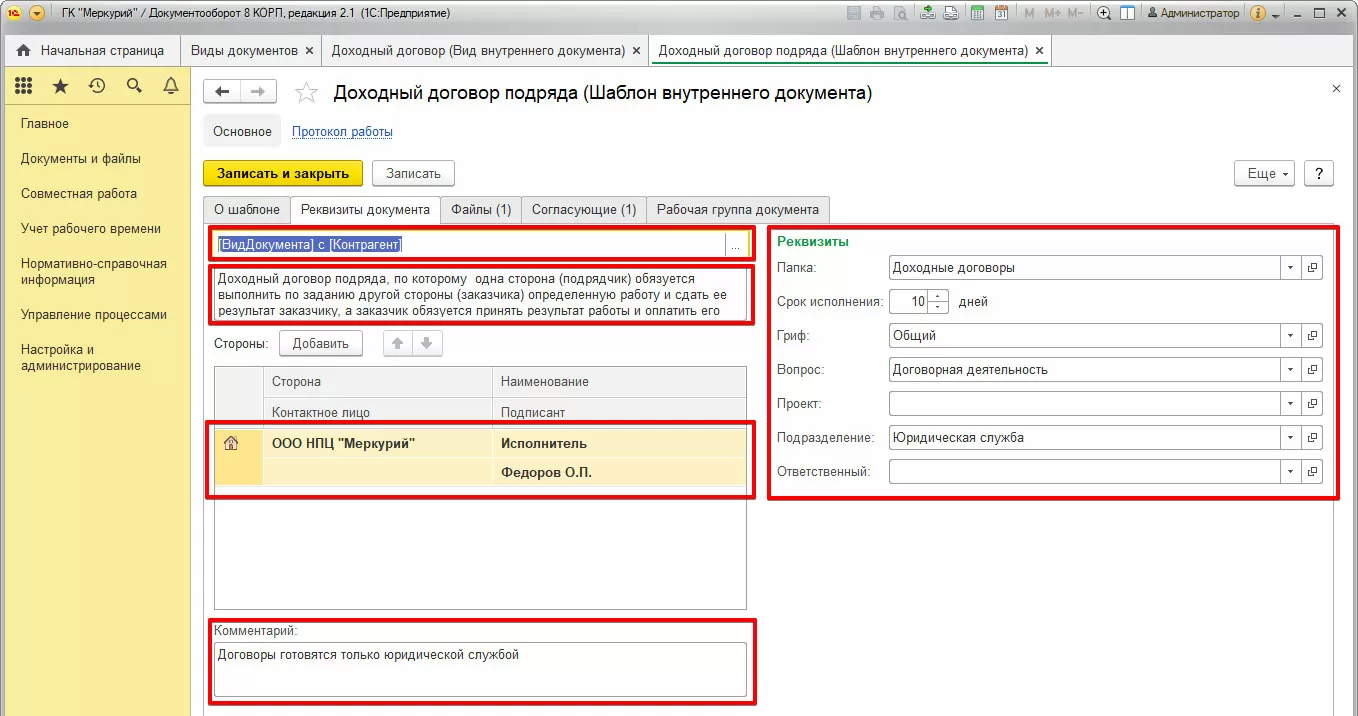
Task: Add the document to favorites with the star outline
Action: click(x=306, y=93)
